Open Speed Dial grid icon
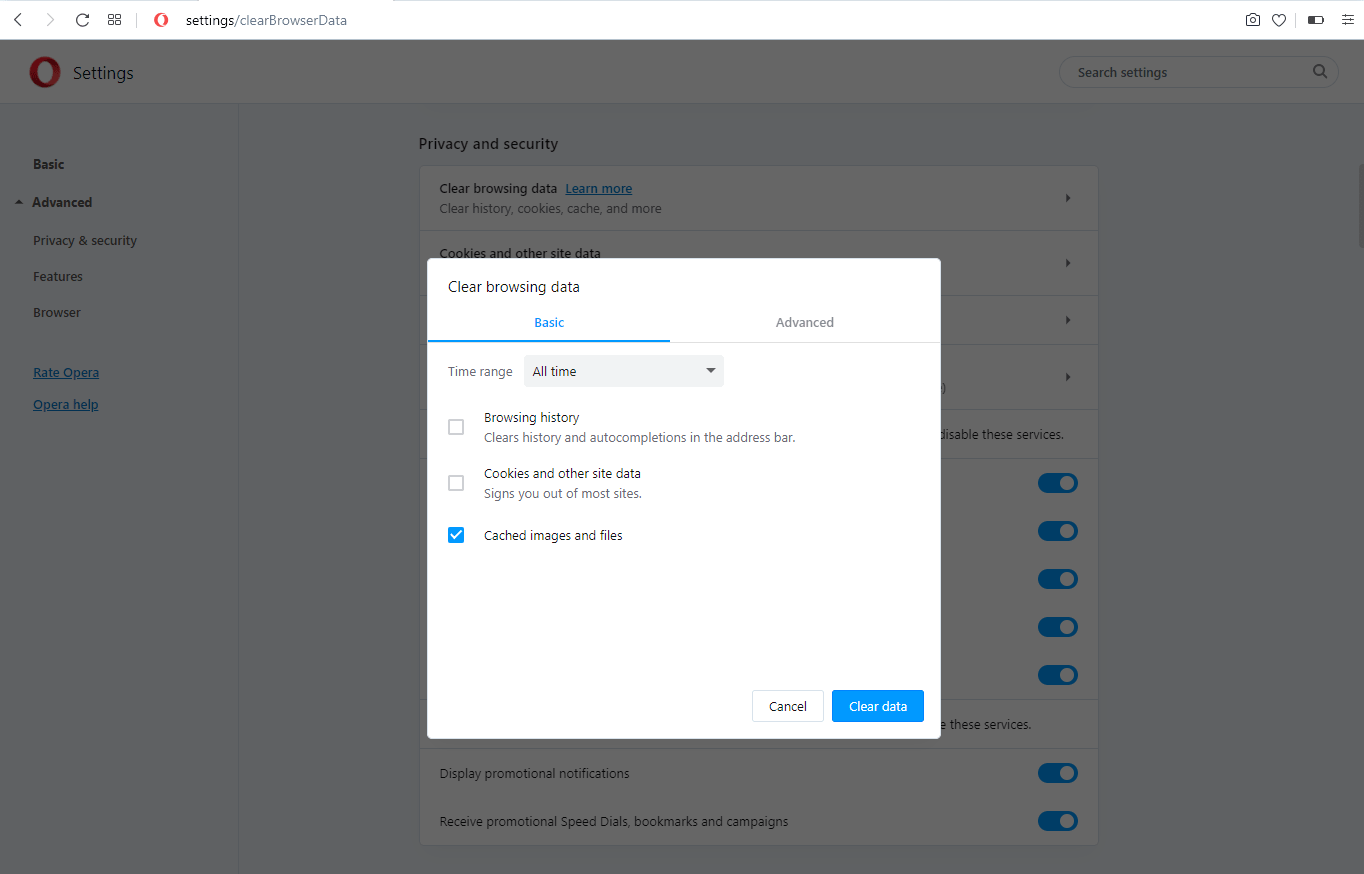Viewport: 1364px width, 874px height. (x=114, y=20)
